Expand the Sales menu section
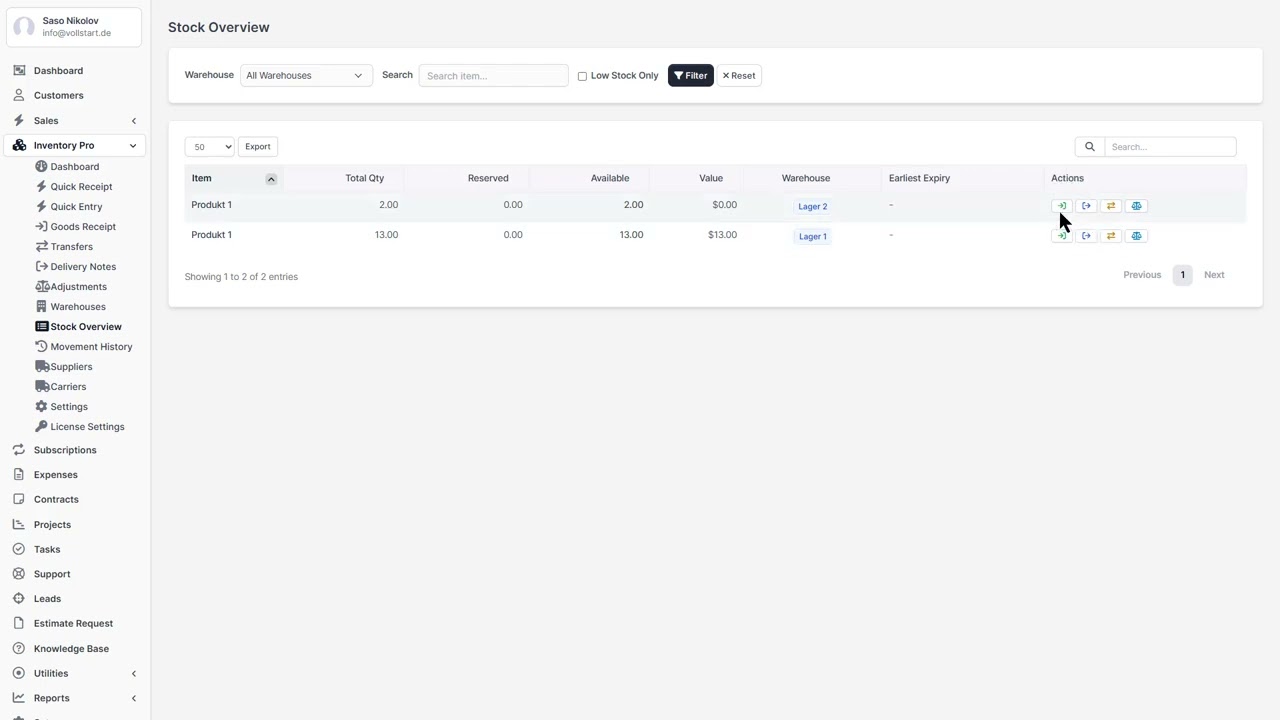This screenshot has height=720, width=1280. (134, 121)
